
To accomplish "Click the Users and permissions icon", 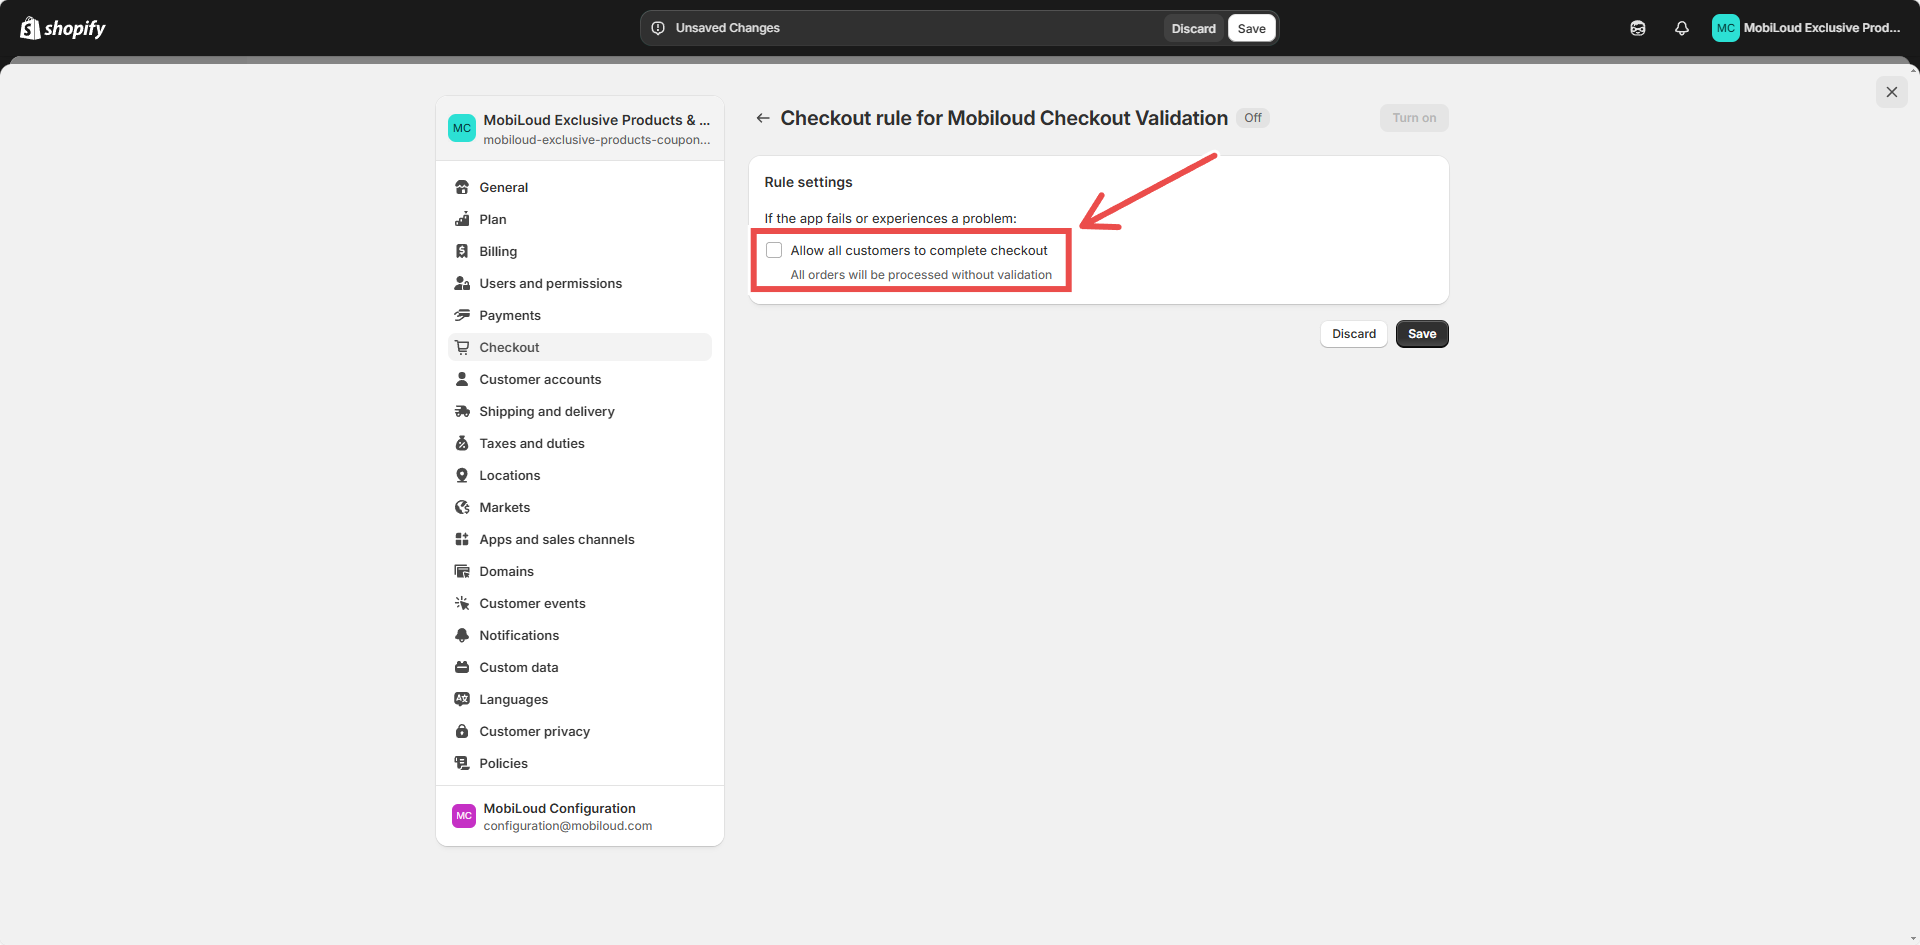I will pos(462,283).
